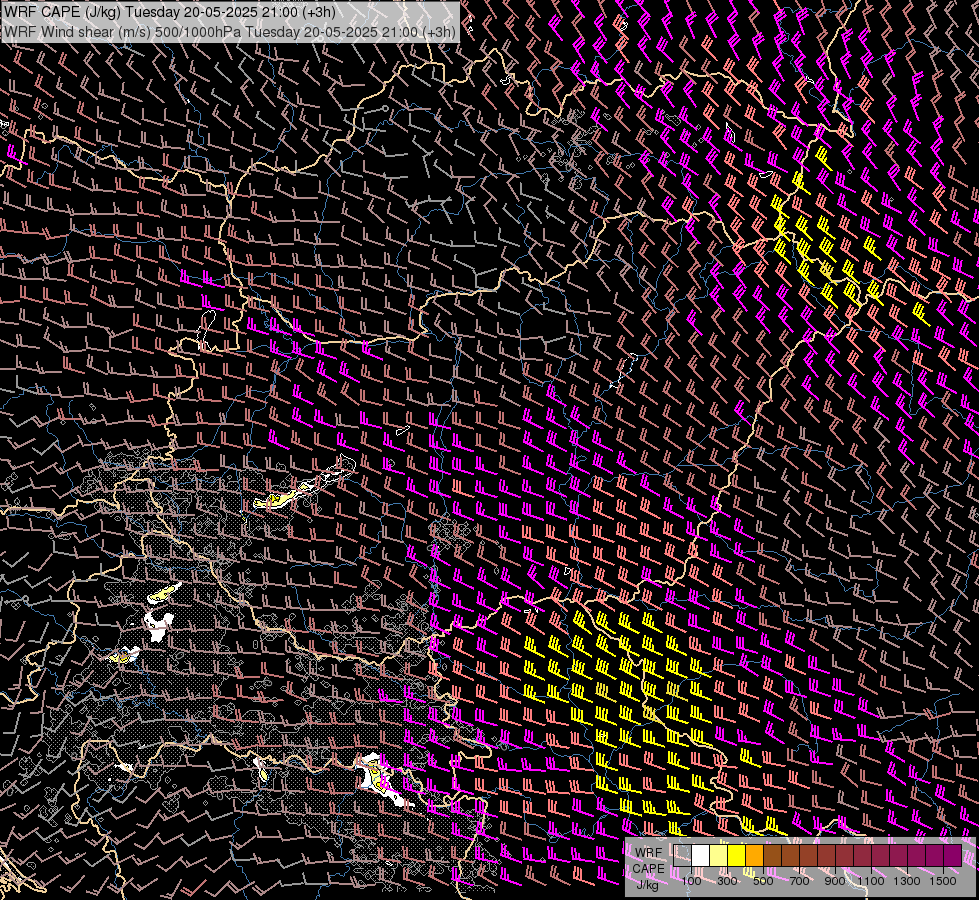Select the orange legend swatch
Screen dimensions: 979x900
point(754,856)
